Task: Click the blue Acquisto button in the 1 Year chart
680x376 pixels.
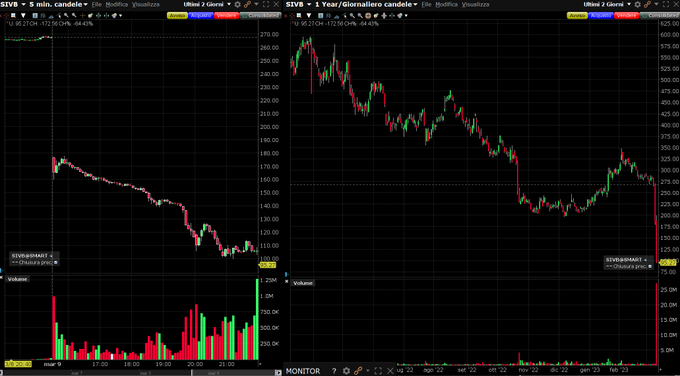Action: (x=601, y=16)
